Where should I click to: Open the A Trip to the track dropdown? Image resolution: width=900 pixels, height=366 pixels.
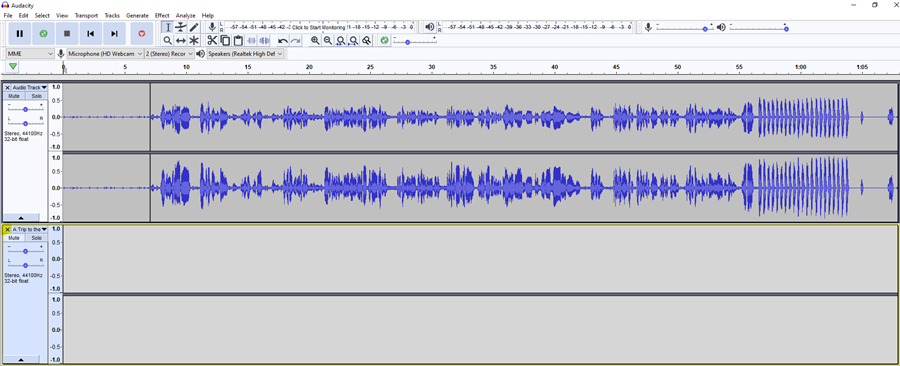tap(29, 229)
